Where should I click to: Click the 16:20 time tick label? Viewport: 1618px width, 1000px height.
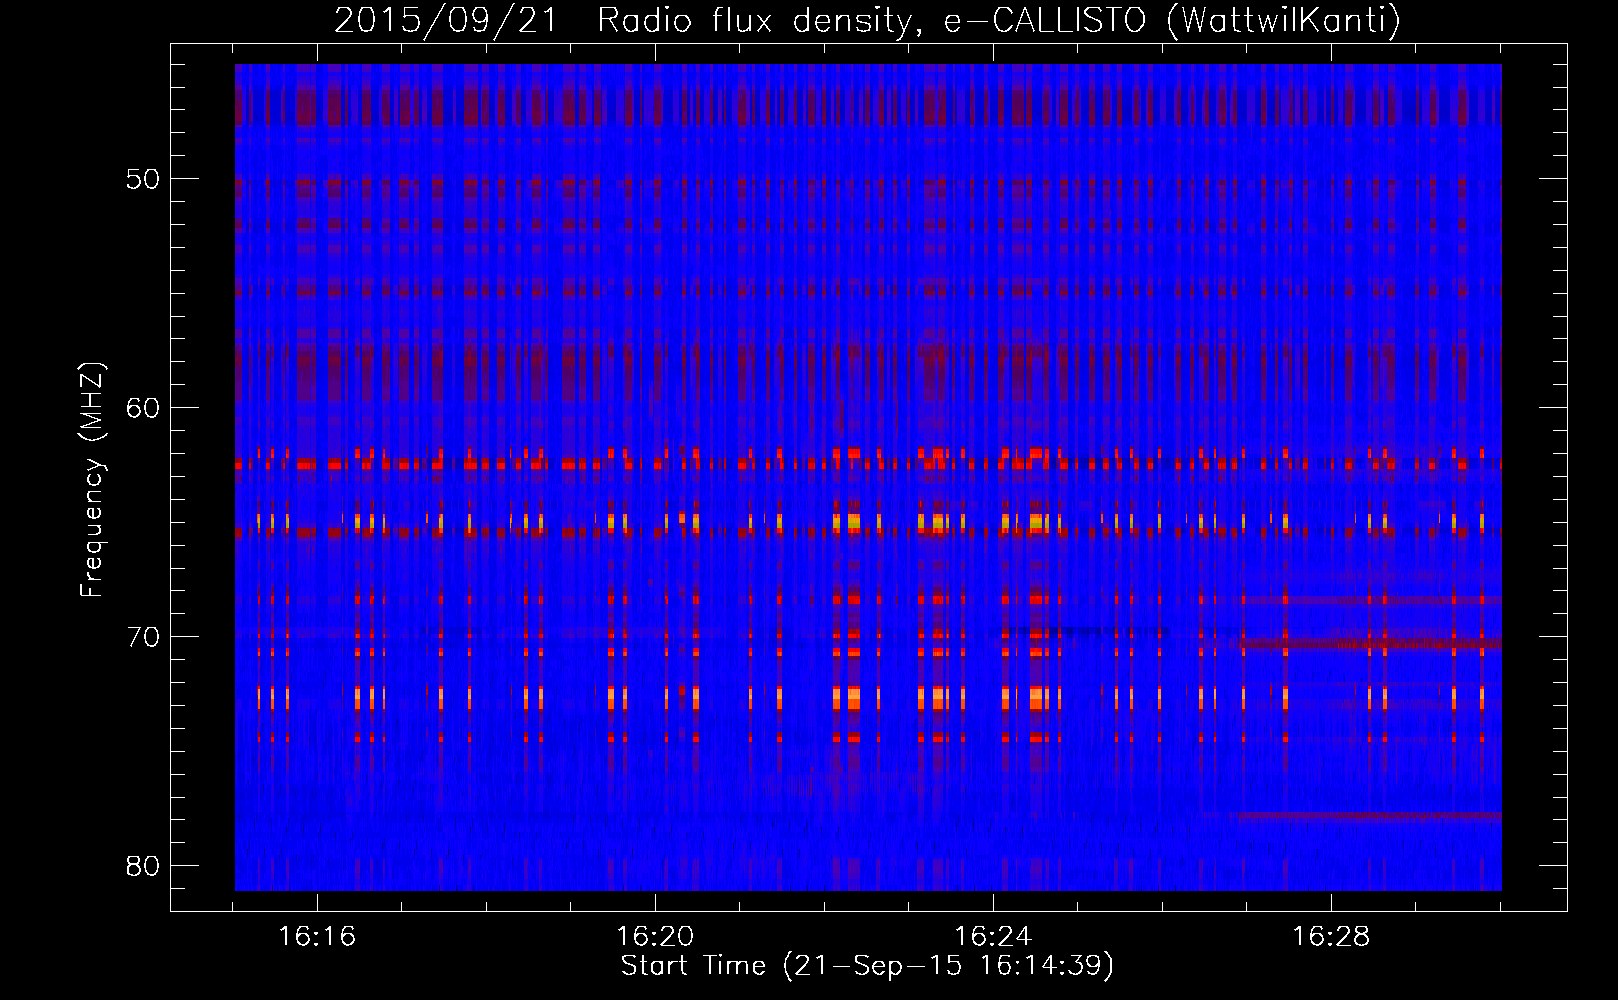[x=655, y=937]
